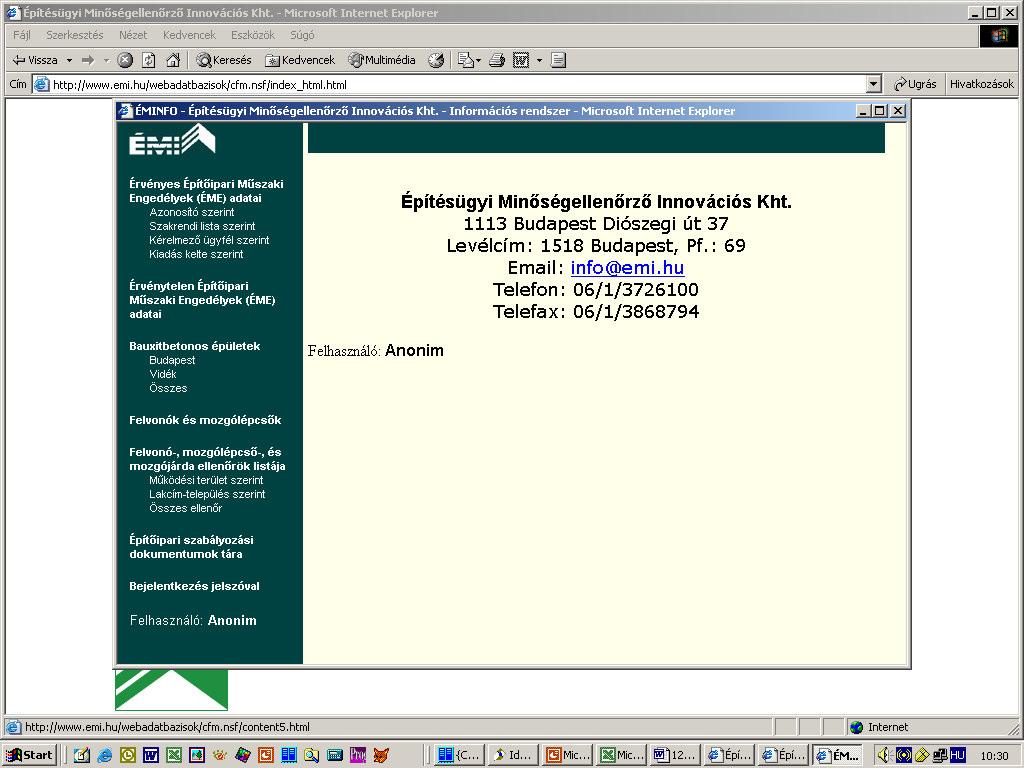Open the Eszközök menu
Screen dimensions: 1024x768
tap(253, 35)
